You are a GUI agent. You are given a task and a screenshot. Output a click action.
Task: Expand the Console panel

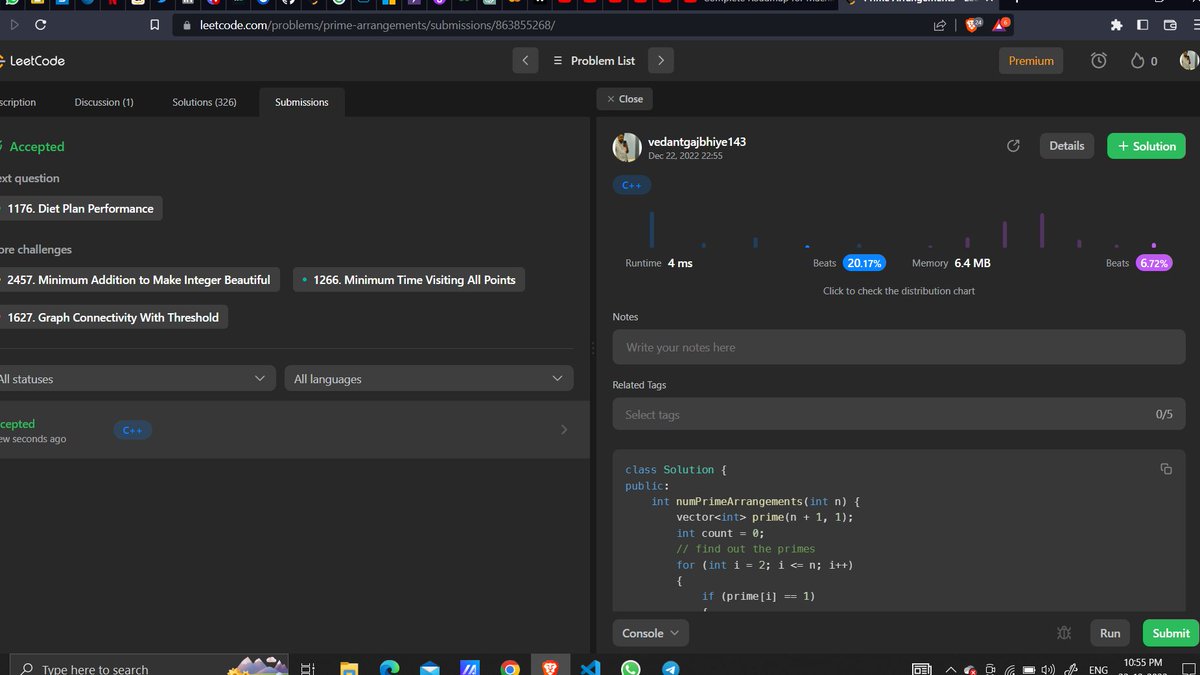(650, 633)
